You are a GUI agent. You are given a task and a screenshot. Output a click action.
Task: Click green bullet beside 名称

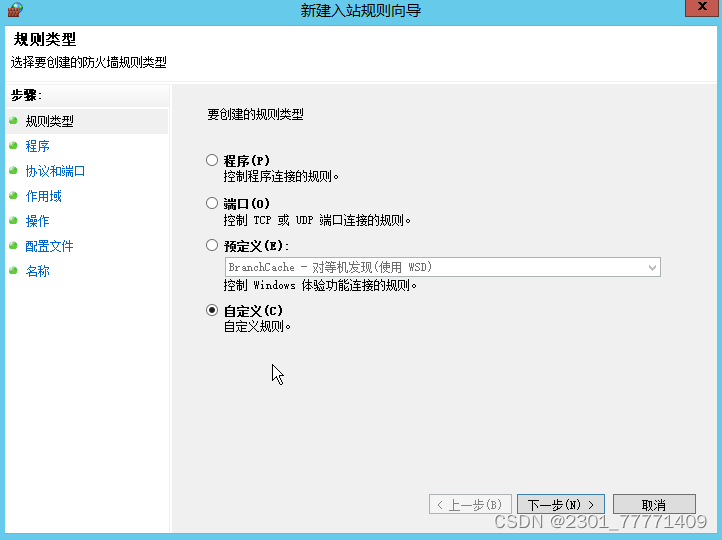[x=13, y=270]
